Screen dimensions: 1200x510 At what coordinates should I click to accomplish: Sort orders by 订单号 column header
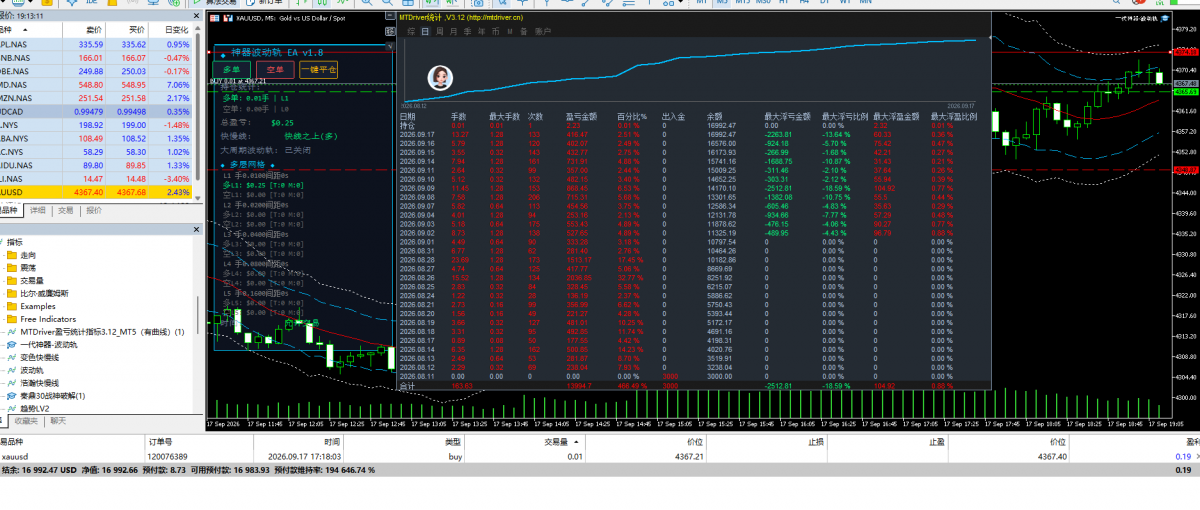pyautogui.click(x=162, y=441)
